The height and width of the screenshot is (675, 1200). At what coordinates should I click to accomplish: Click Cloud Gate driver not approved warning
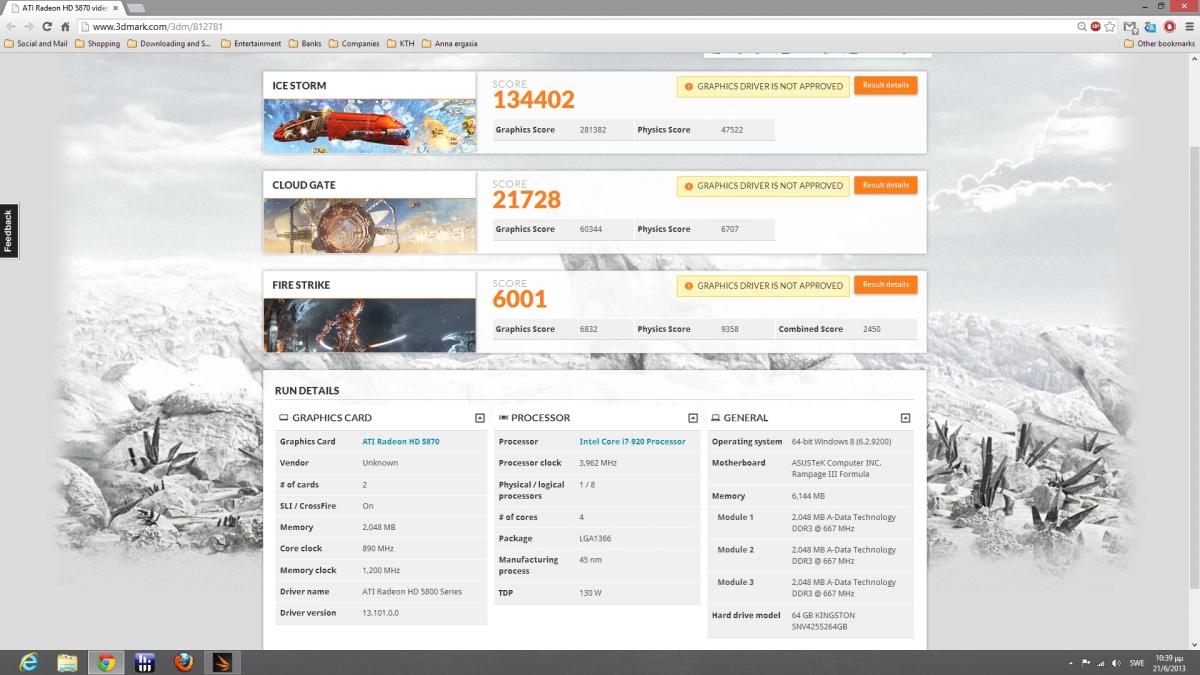[x=763, y=186]
